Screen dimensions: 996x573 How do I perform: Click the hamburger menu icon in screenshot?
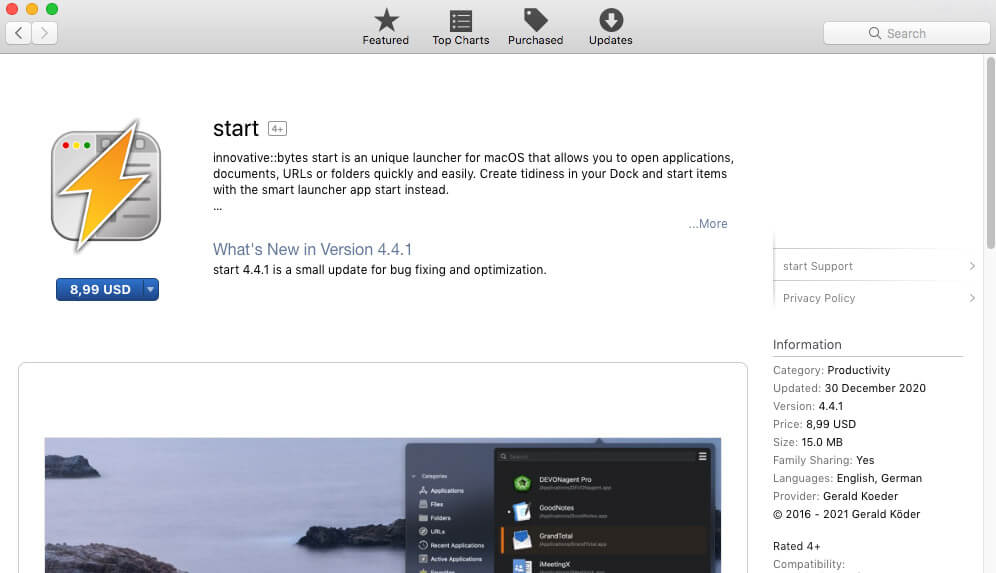click(x=702, y=456)
